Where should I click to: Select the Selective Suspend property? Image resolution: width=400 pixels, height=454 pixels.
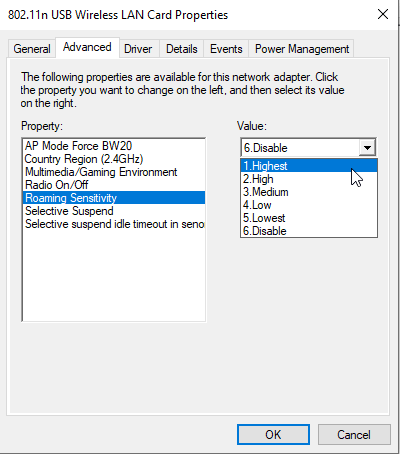coord(114,211)
